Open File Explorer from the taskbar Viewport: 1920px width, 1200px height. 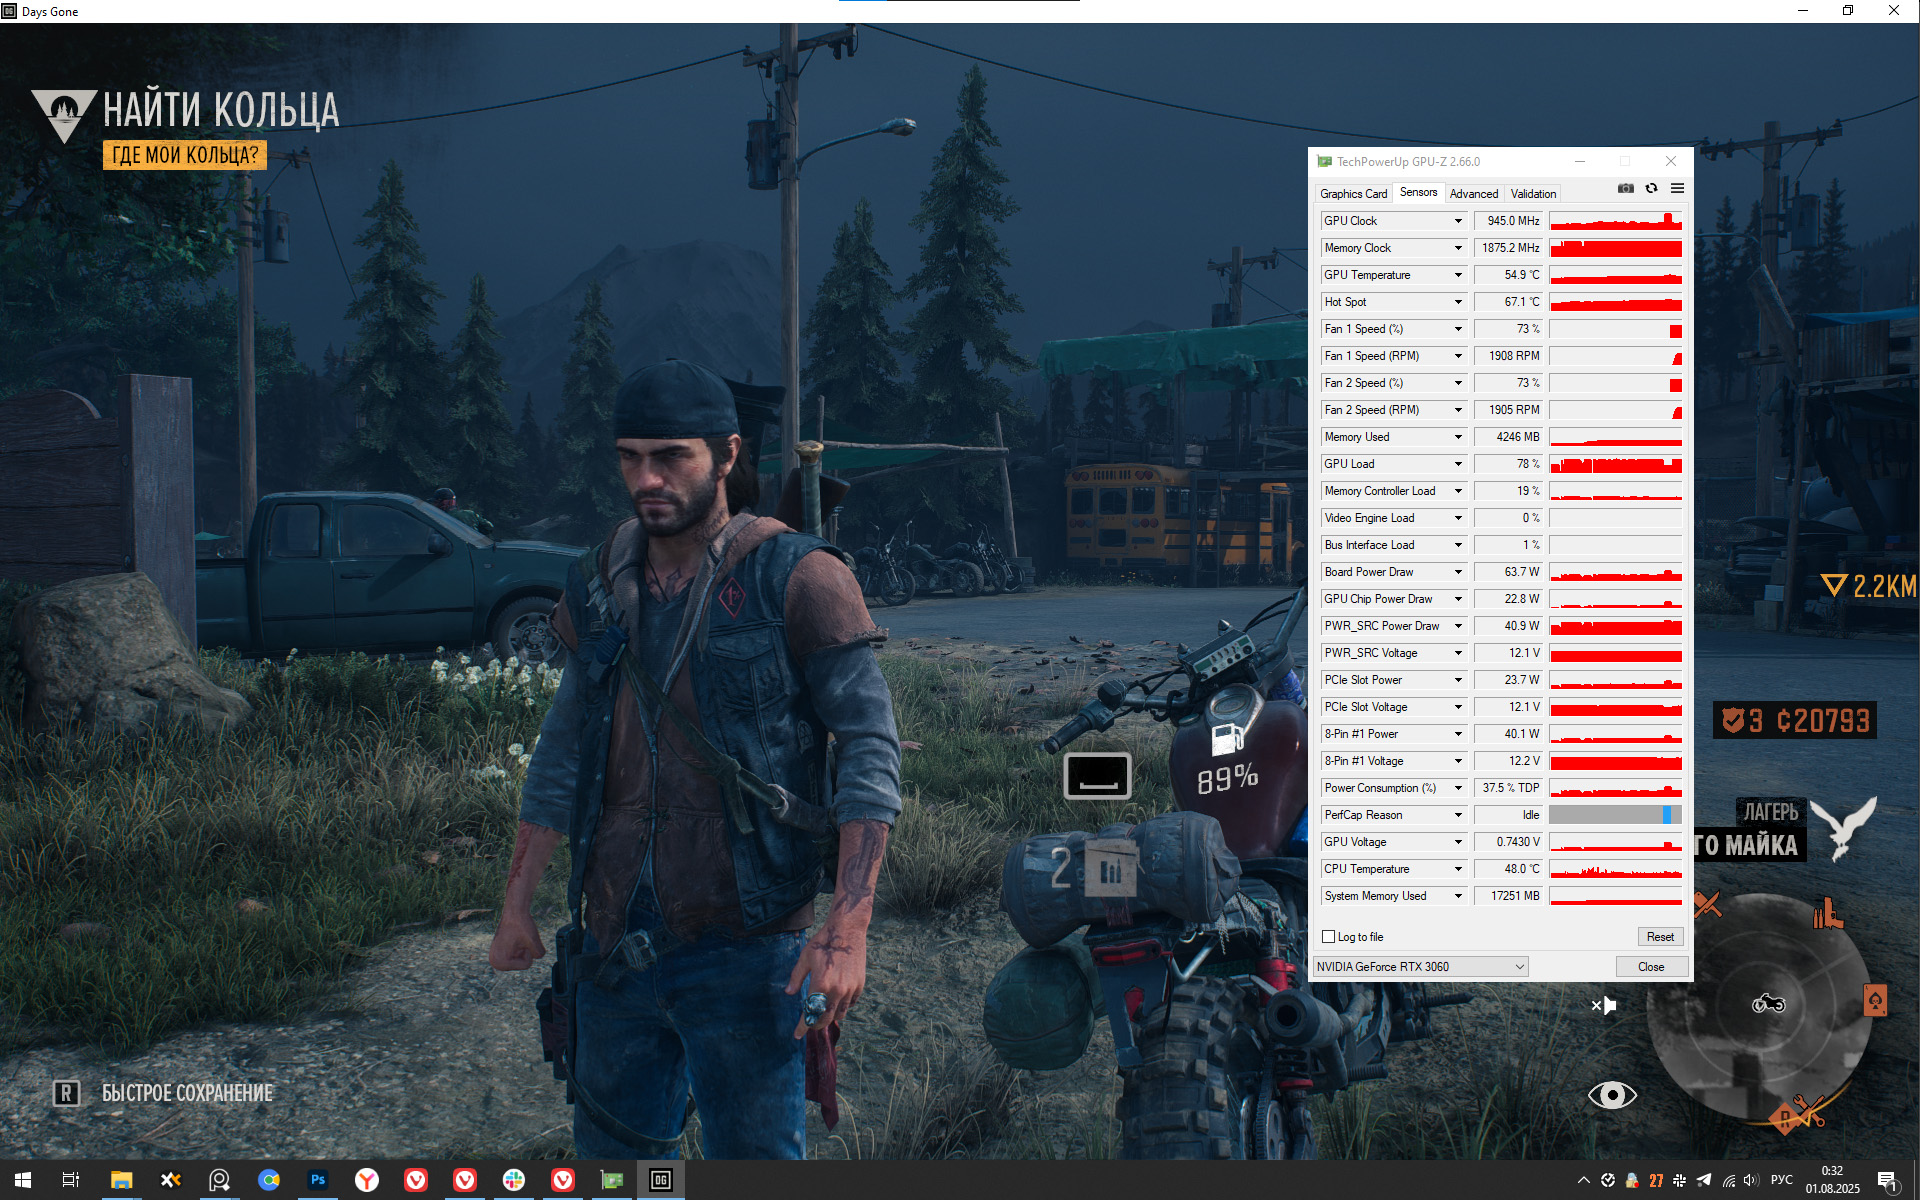[121, 1180]
